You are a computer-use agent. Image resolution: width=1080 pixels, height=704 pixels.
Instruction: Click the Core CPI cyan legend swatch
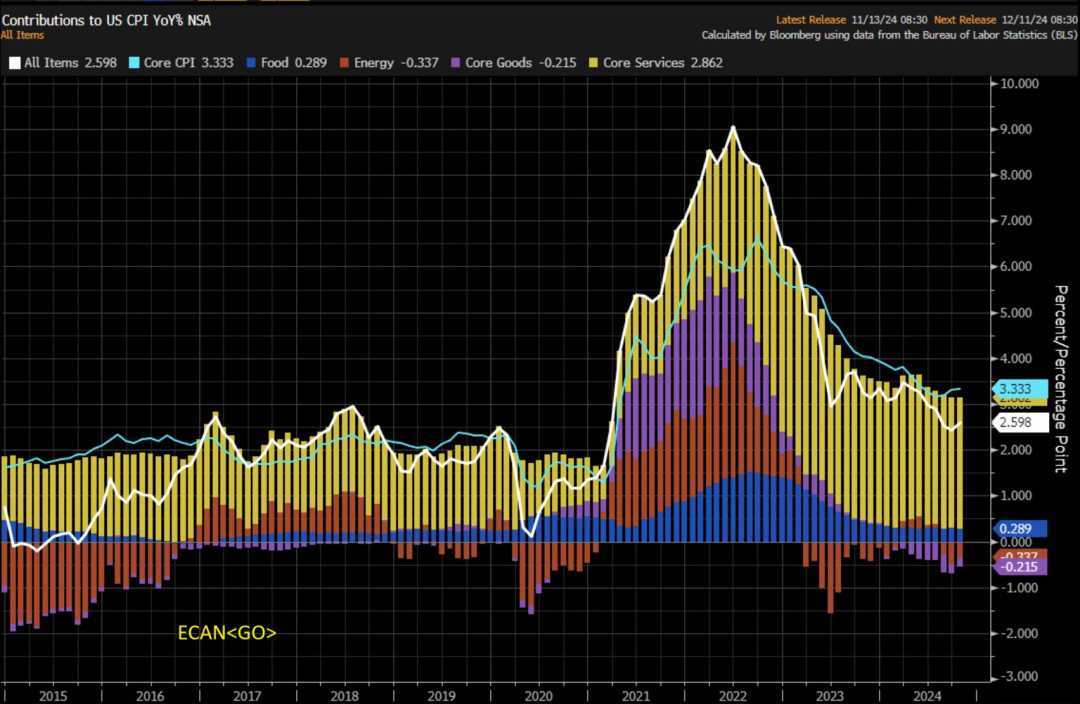coord(134,62)
